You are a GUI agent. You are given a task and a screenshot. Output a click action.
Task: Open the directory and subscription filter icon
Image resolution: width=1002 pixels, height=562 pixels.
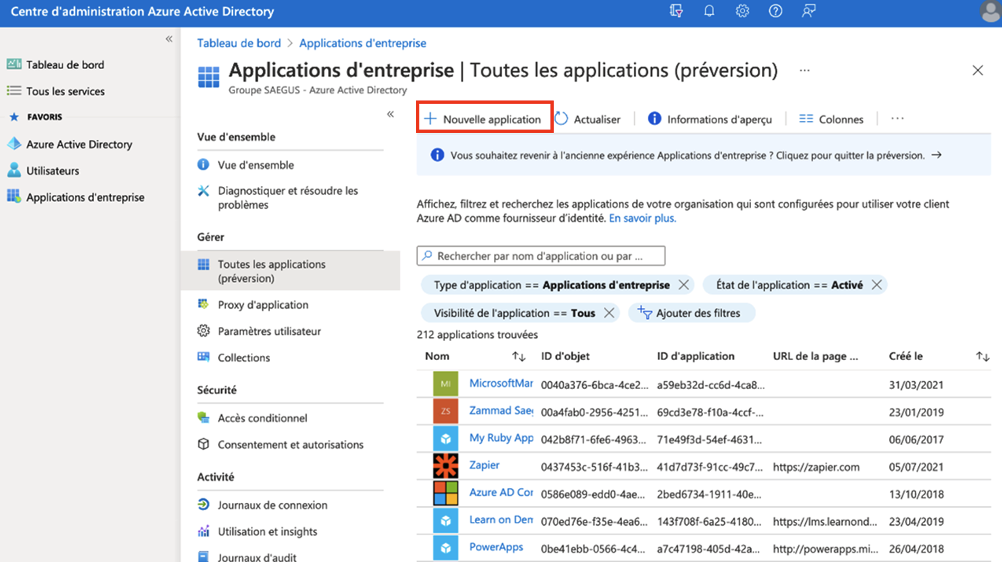pos(676,11)
